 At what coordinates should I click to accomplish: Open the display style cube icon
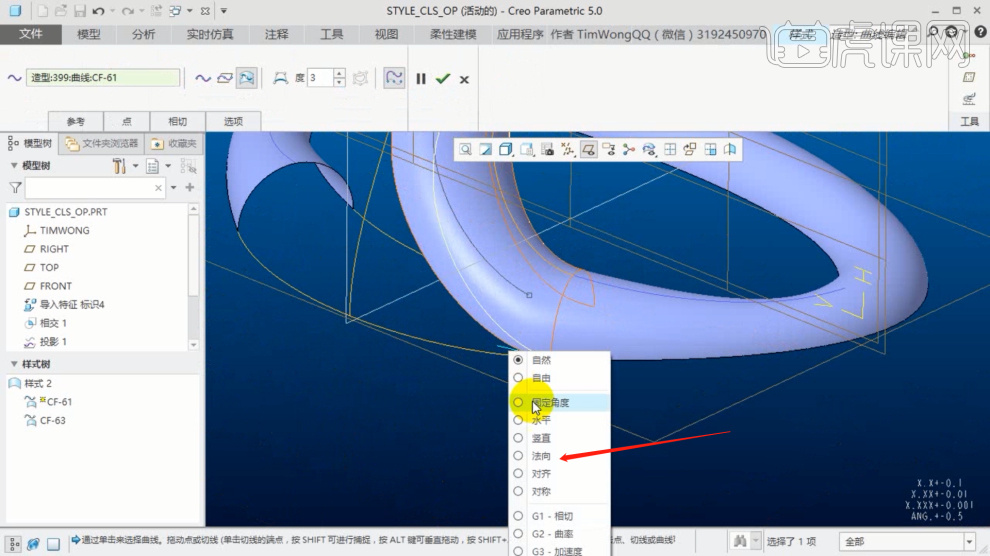(x=506, y=150)
